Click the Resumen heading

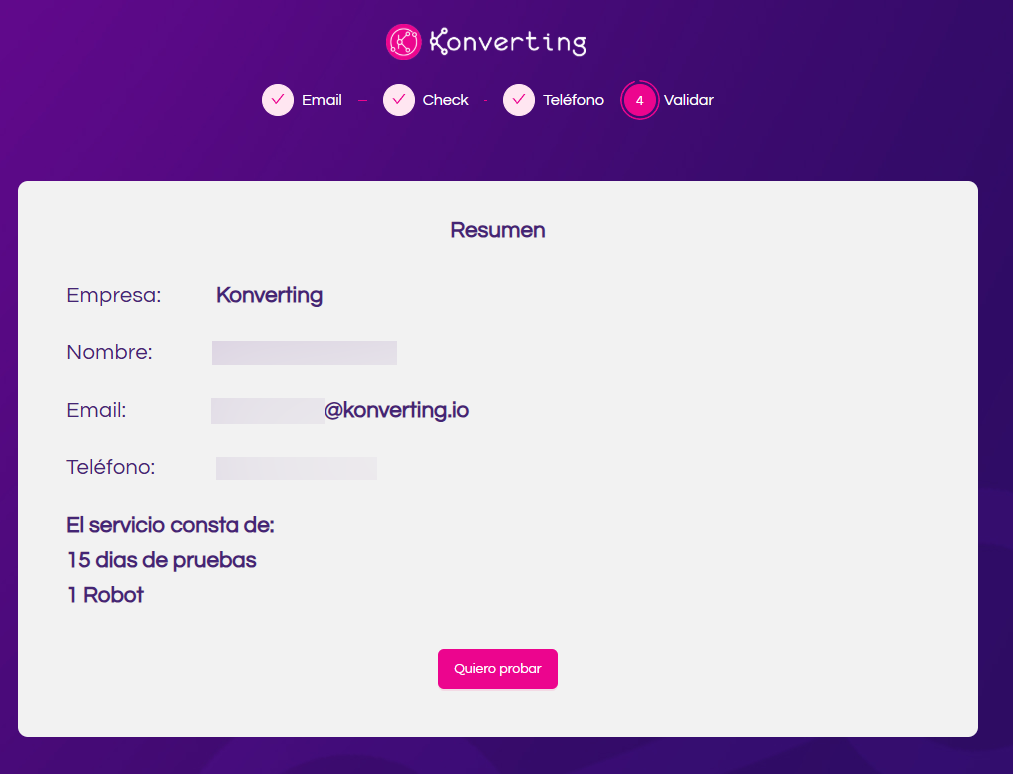pyautogui.click(x=497, y=230)
